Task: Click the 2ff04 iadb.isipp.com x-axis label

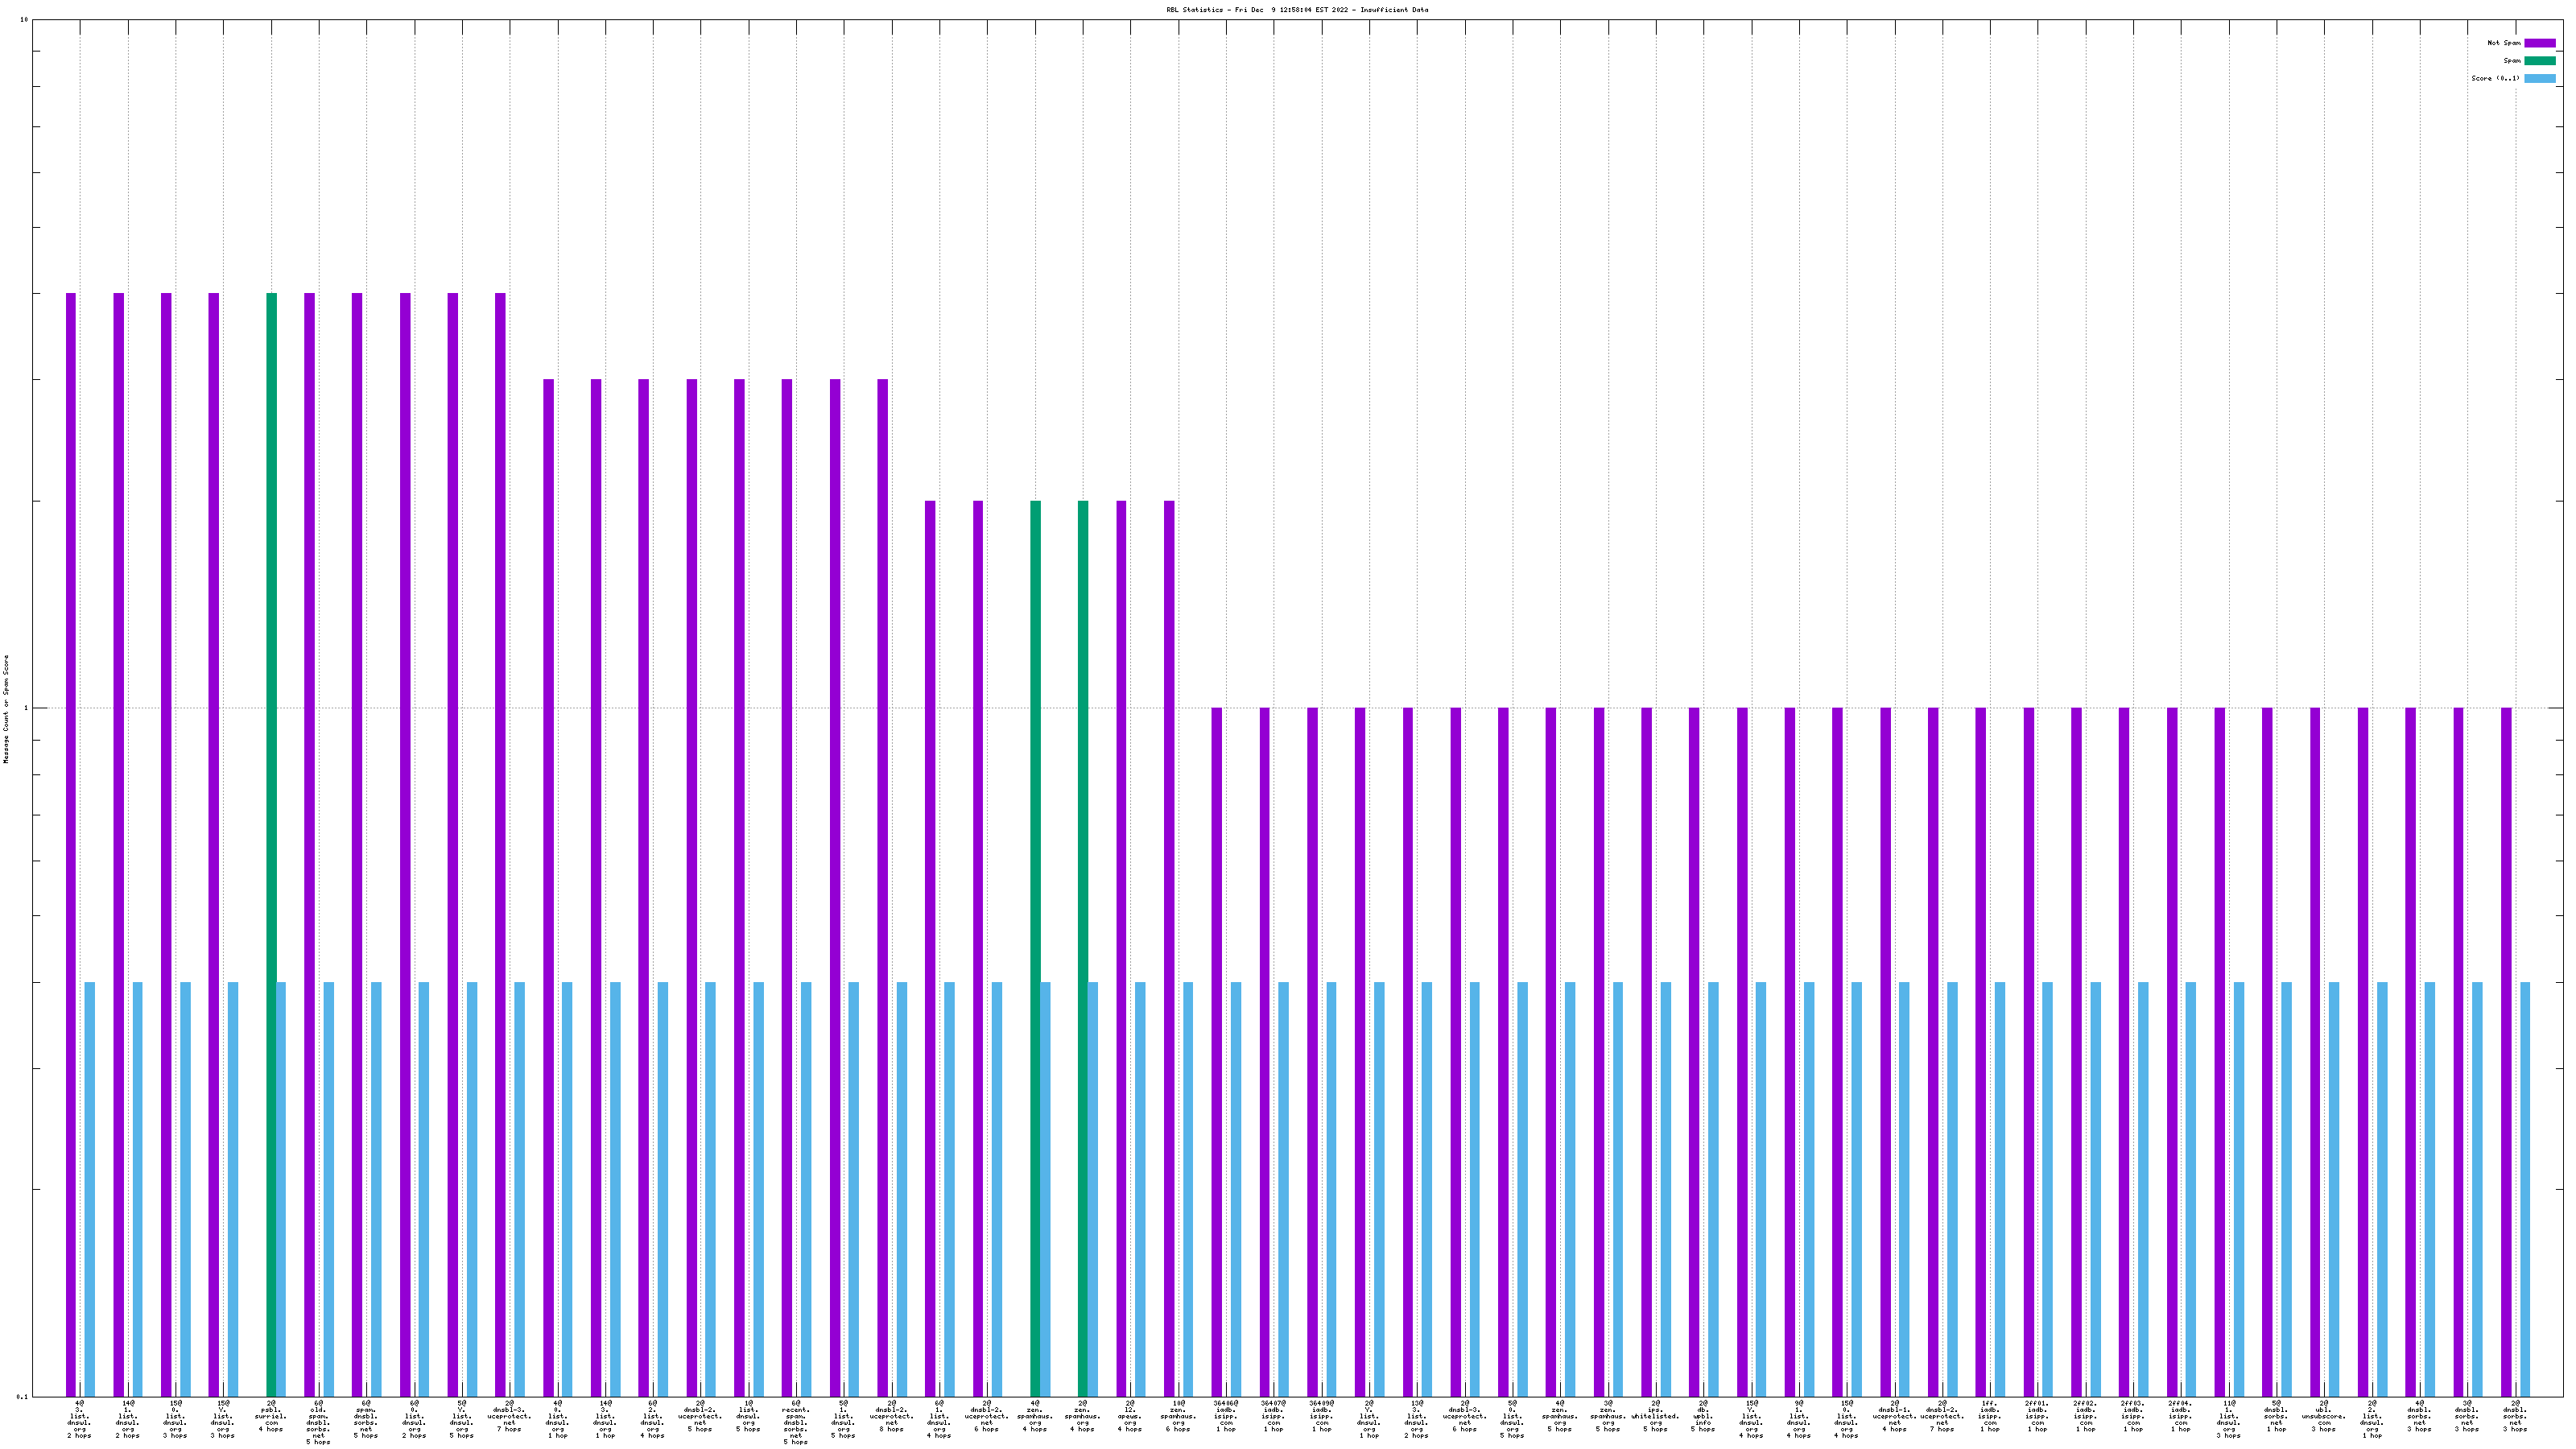Action: click(x=2180, y=1416)
